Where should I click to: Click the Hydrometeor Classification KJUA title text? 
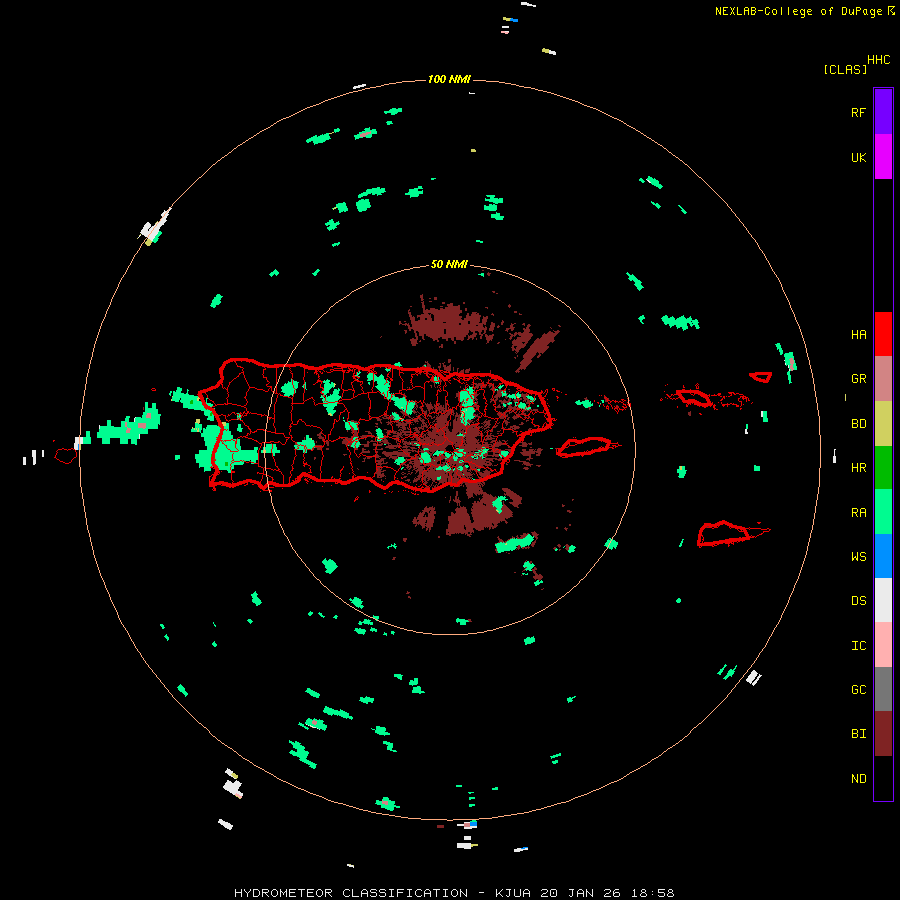click(x=454, y=893)
